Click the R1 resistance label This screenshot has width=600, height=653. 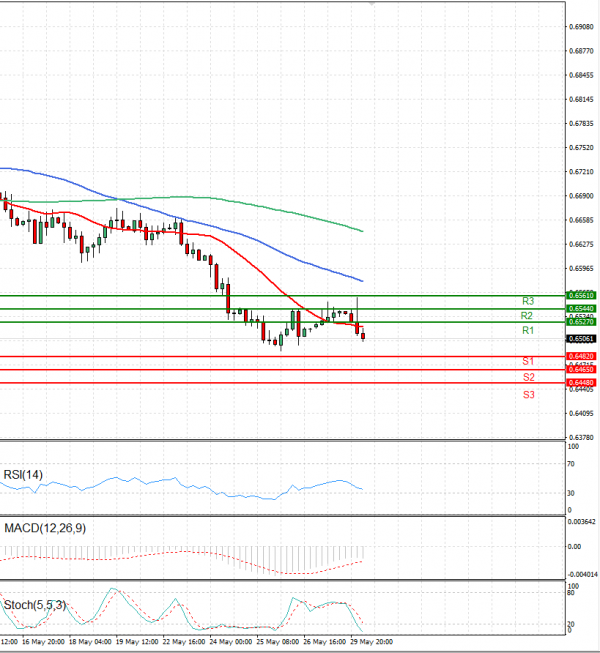click(527, 330)
